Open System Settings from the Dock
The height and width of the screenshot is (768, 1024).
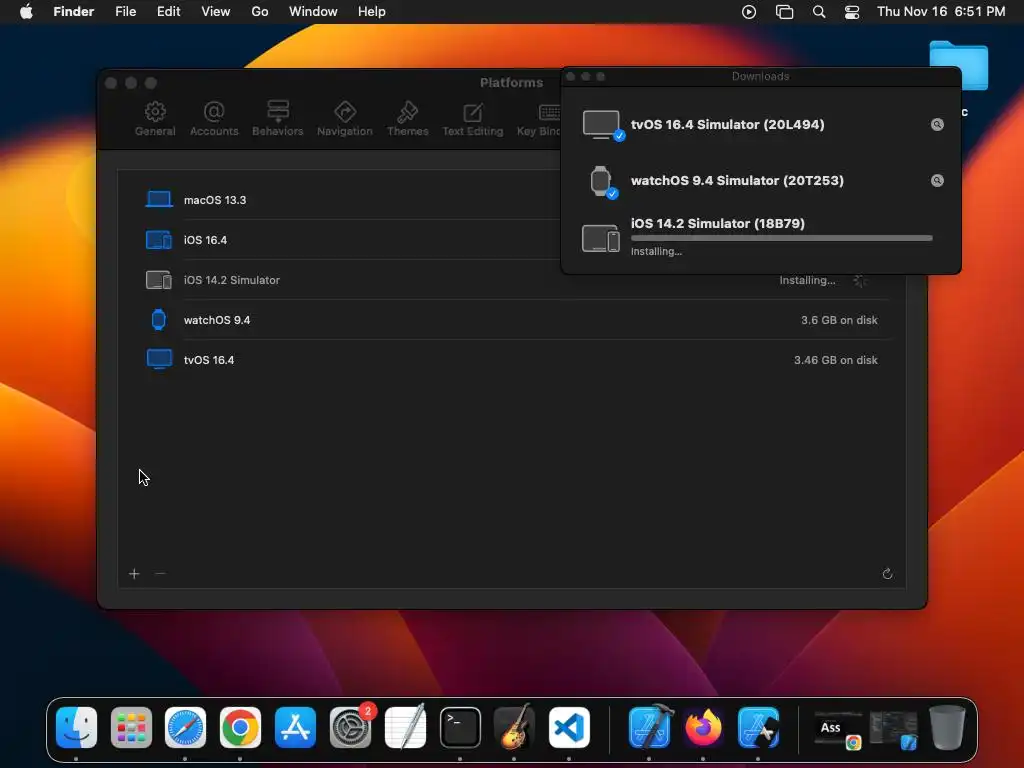(350, 727)
